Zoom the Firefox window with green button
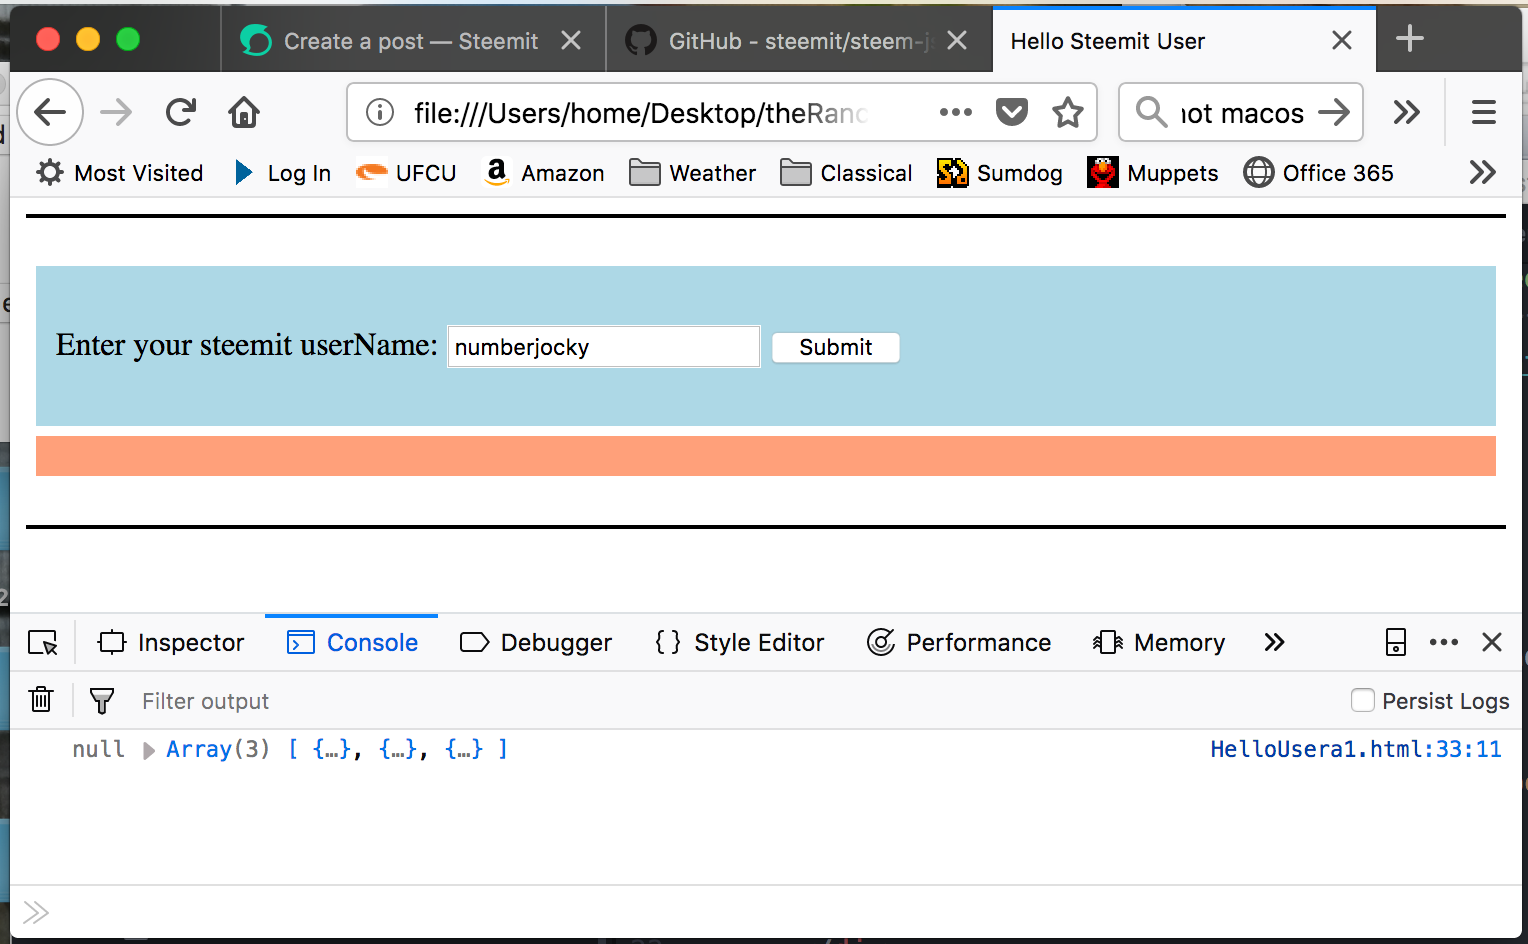Image resolution: width=1528 pixels, height=944 pixels. pos(128,39)
